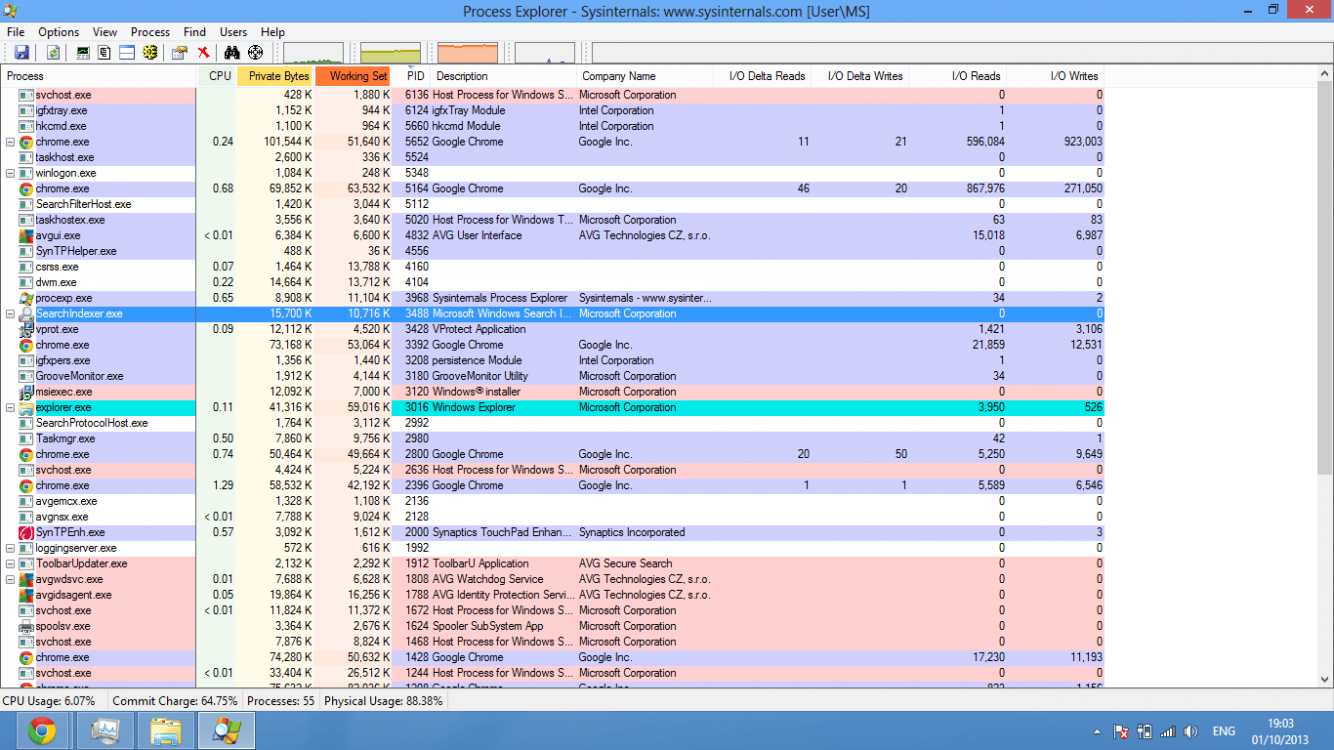Click the vertical scrollbar down arrow
1334x750 pixels.
pos(1325,679)
